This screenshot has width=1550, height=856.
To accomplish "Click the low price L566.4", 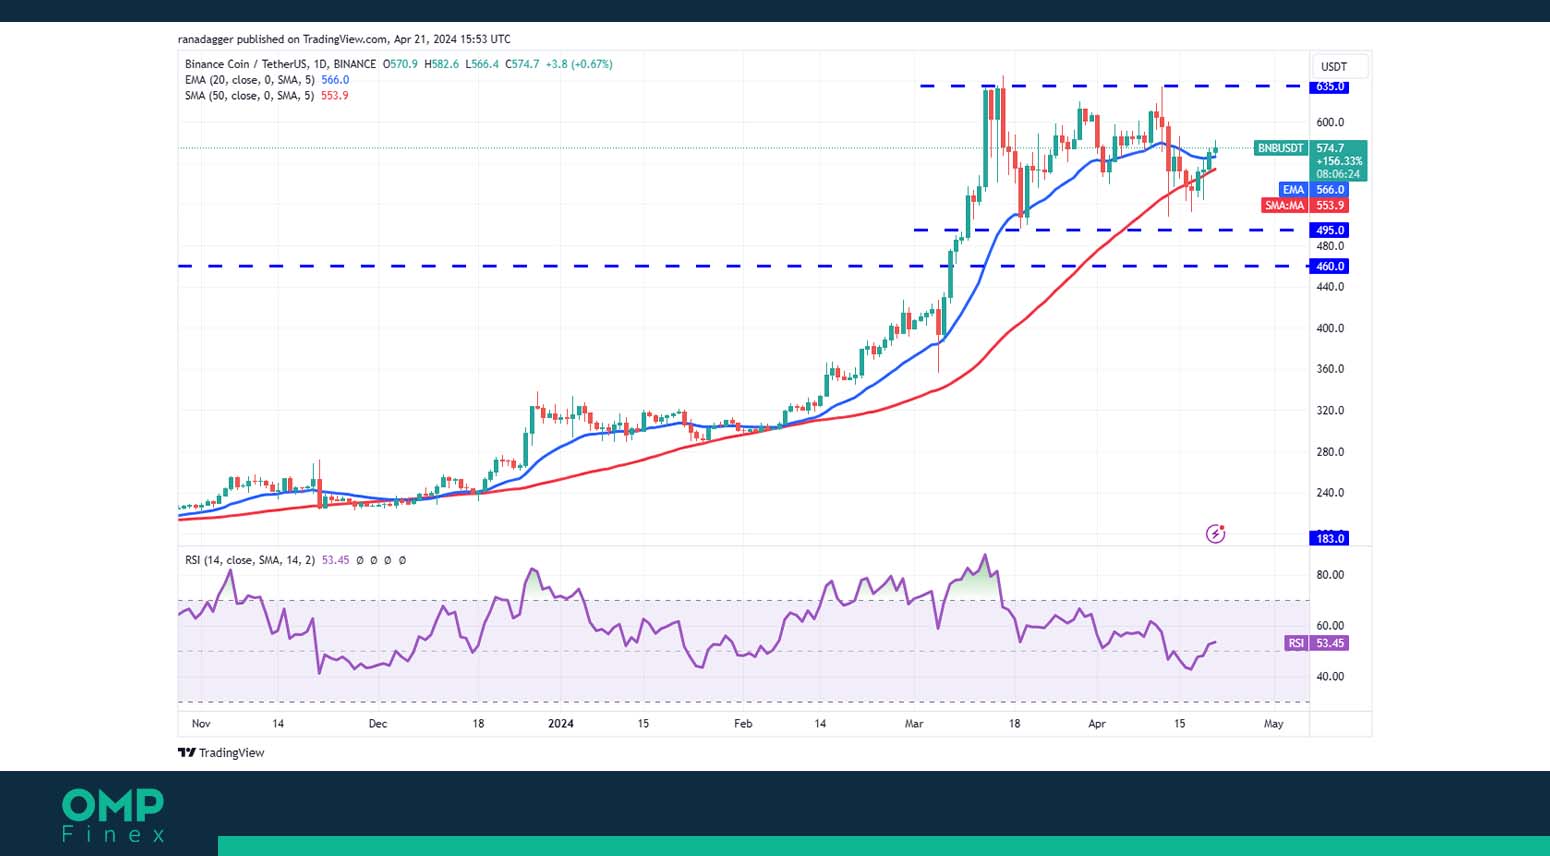I will click(x=482, y=64).
